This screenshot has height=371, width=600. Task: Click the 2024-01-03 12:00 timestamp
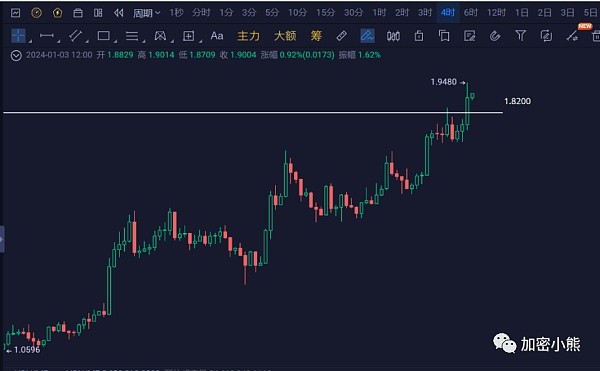click(59, 55)
